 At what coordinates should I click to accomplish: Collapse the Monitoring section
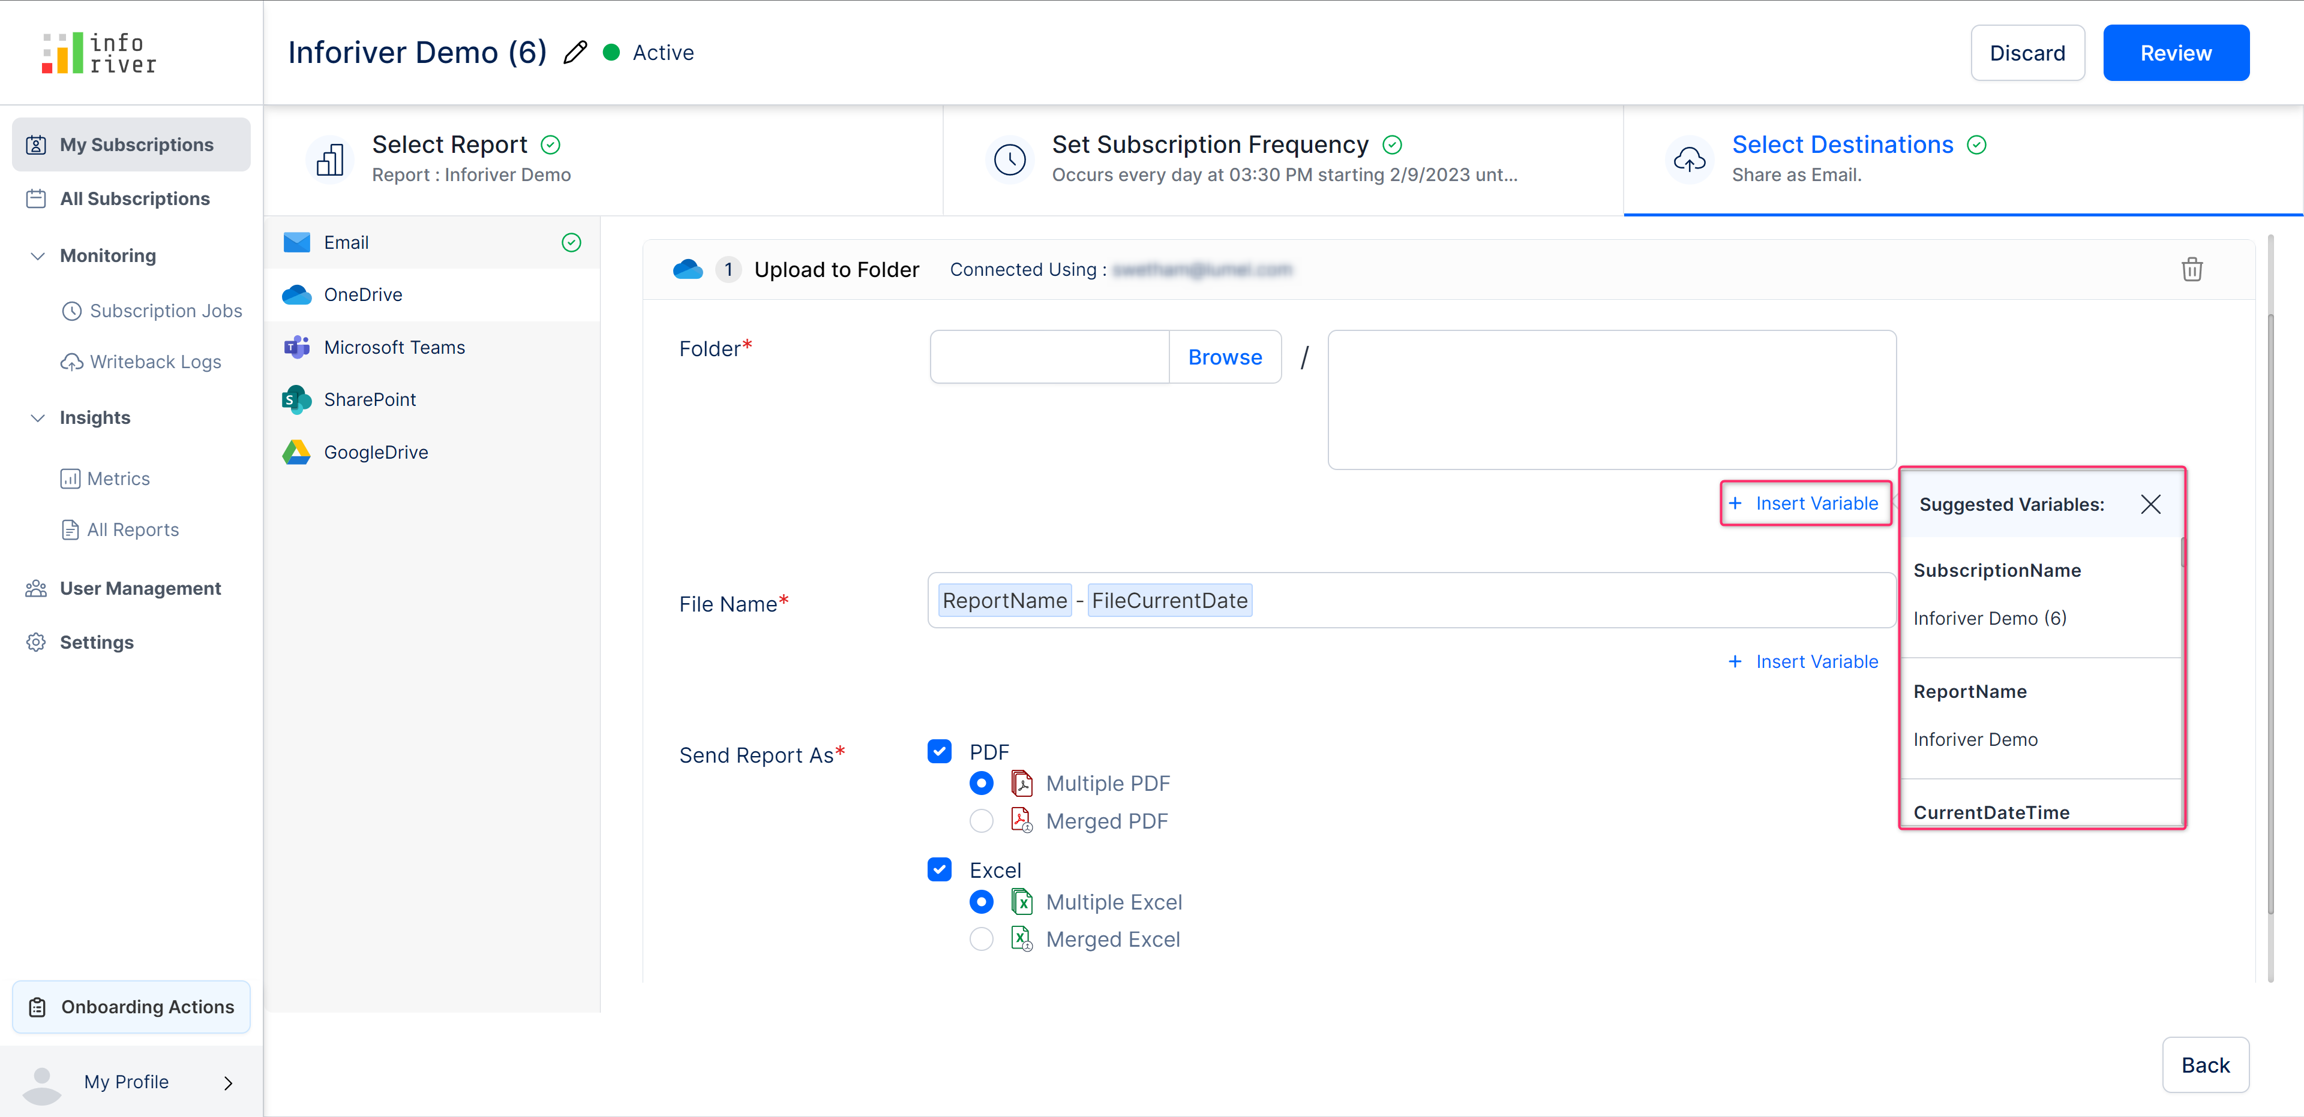[38, 256]
